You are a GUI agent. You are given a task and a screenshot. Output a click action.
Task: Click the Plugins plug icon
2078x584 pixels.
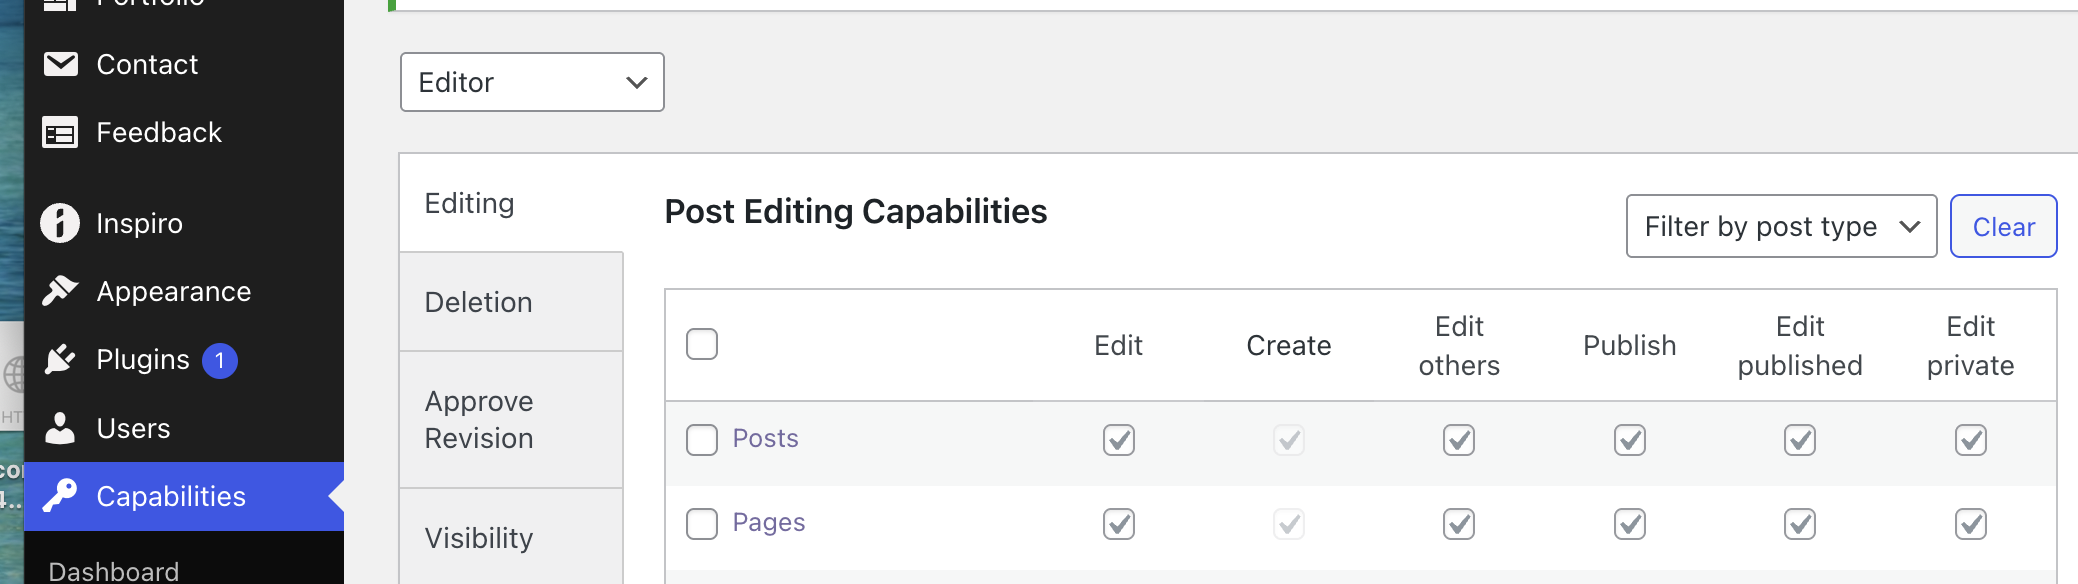click(x=60, y=359)
